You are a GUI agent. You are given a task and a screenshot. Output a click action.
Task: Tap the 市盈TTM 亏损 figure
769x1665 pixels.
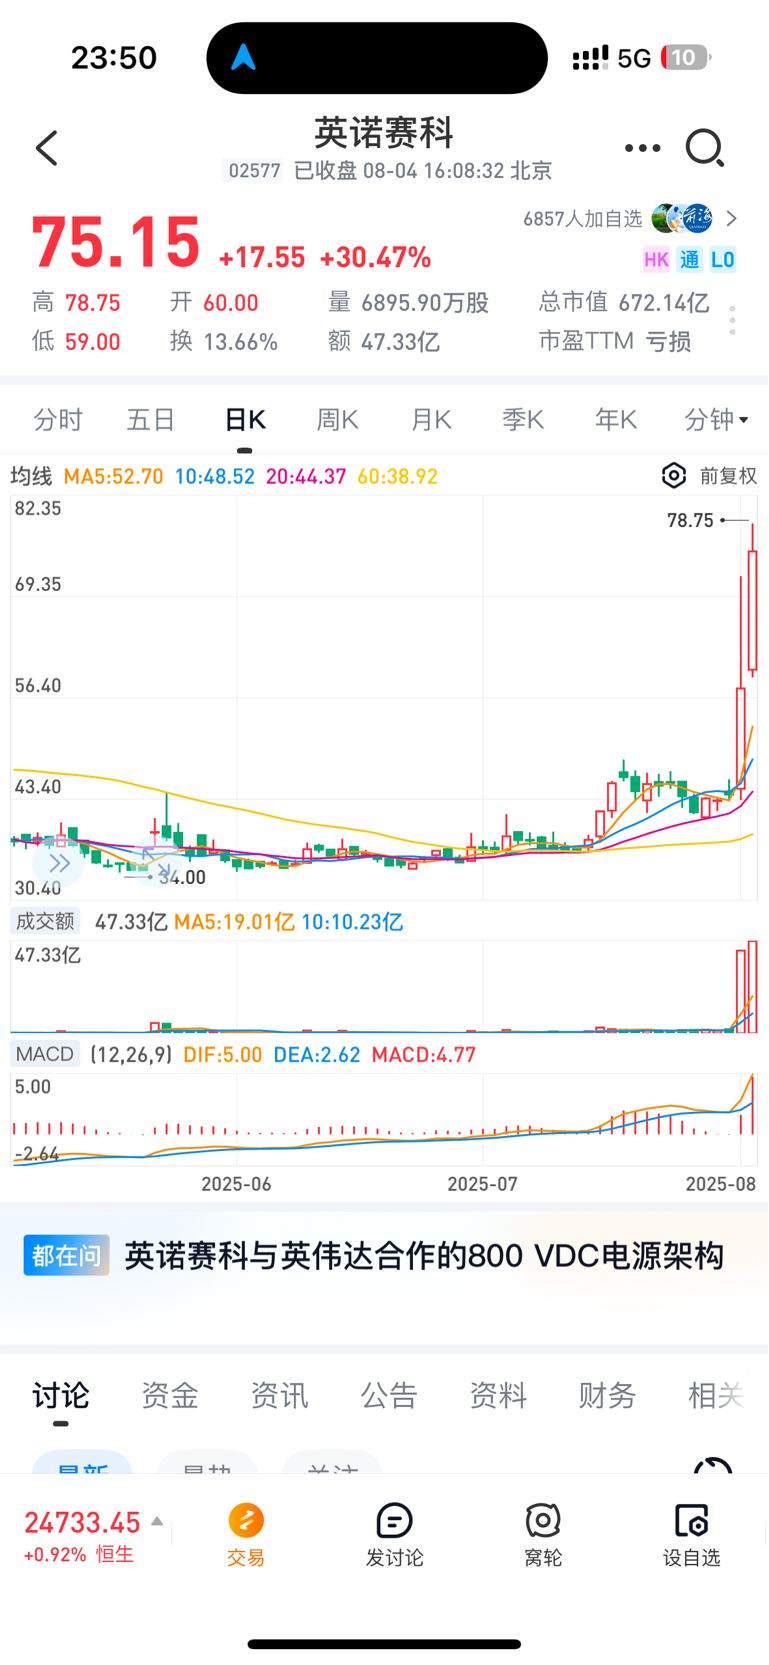[x=615, y=341]
